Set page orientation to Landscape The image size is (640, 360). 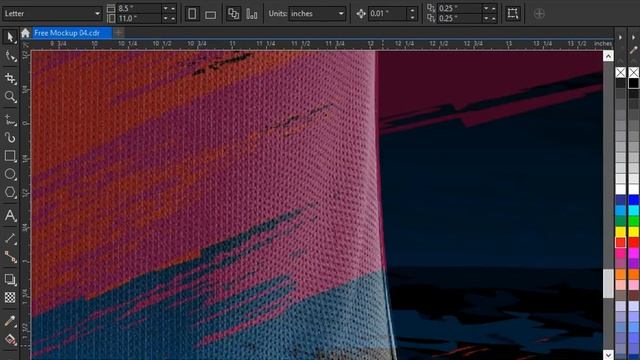[x=210, y=15]
